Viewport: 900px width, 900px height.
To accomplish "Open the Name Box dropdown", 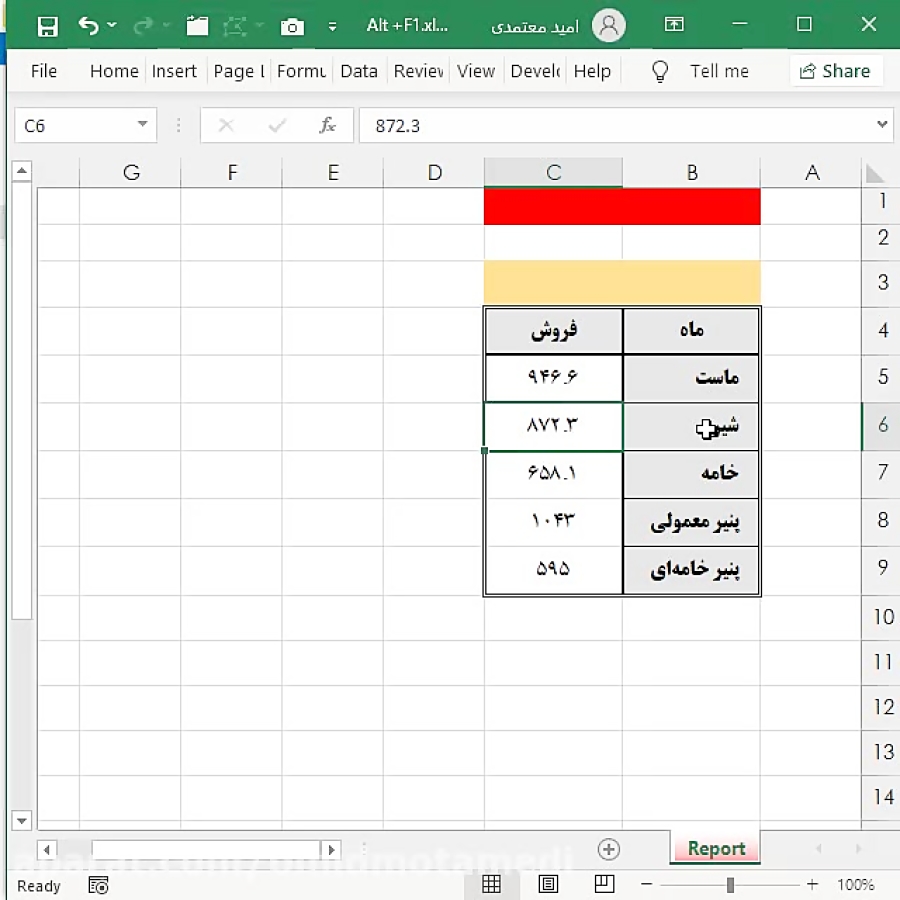I will [142, 125].
